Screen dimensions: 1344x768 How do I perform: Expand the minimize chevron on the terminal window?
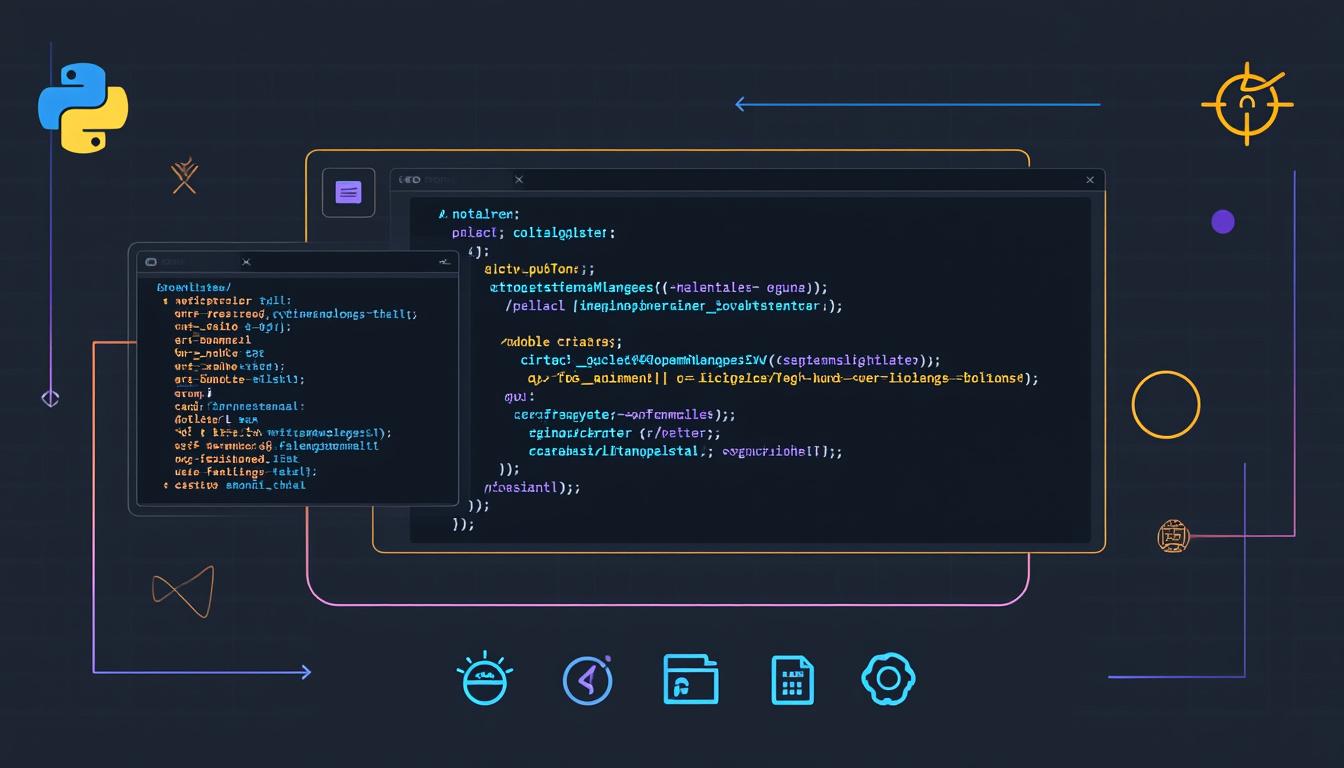[x=444, y=261]
